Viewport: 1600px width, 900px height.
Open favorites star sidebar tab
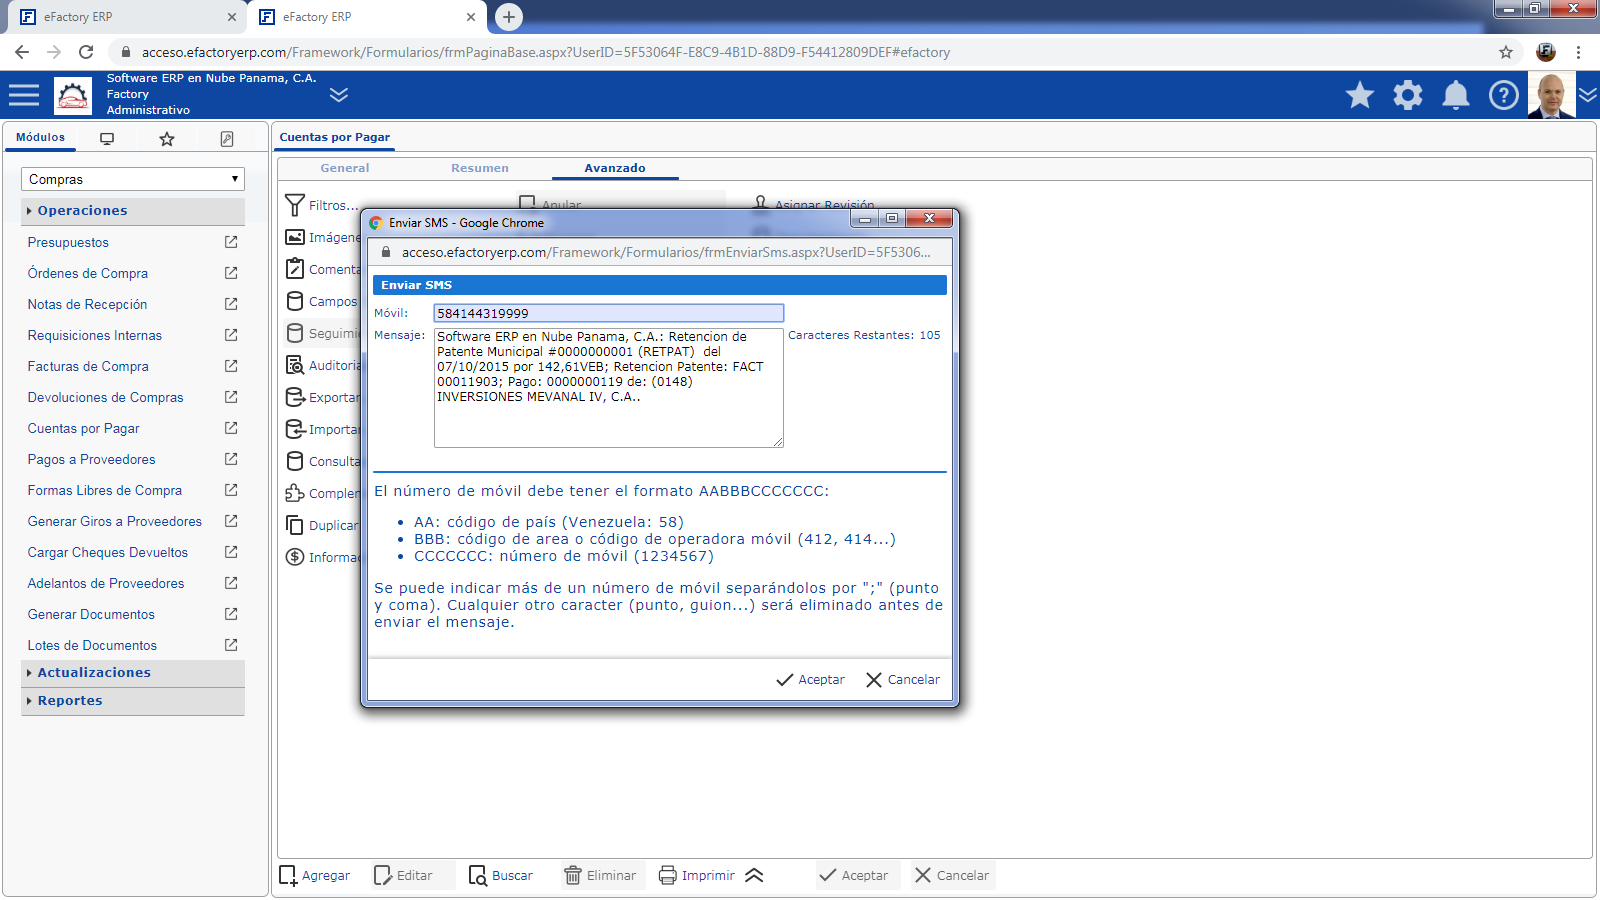[167, 139]
